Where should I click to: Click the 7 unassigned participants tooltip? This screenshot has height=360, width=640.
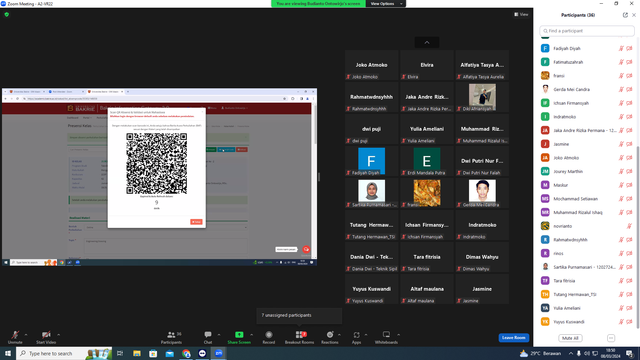pyautogui.click(x=299, y=316)
